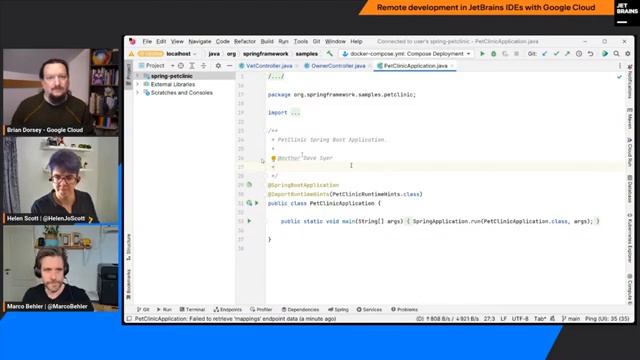
Task: Open Project panel gear options
Action: click(218, 66)
